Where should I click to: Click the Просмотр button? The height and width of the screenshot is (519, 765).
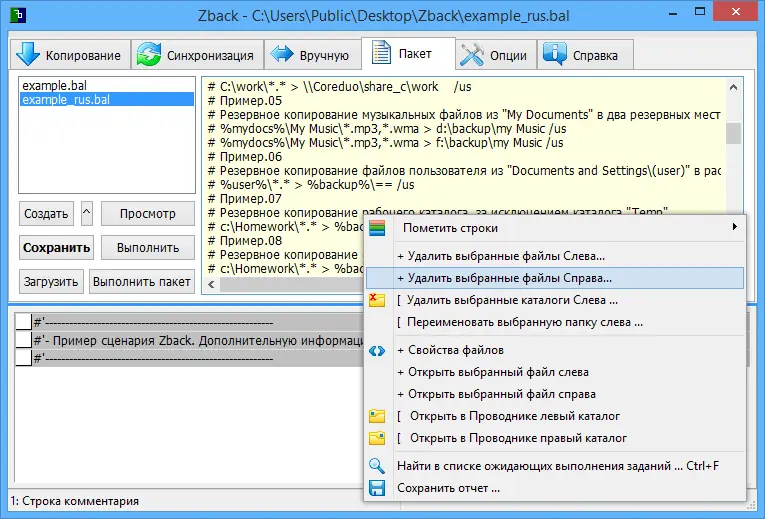[x=148, y=214]
